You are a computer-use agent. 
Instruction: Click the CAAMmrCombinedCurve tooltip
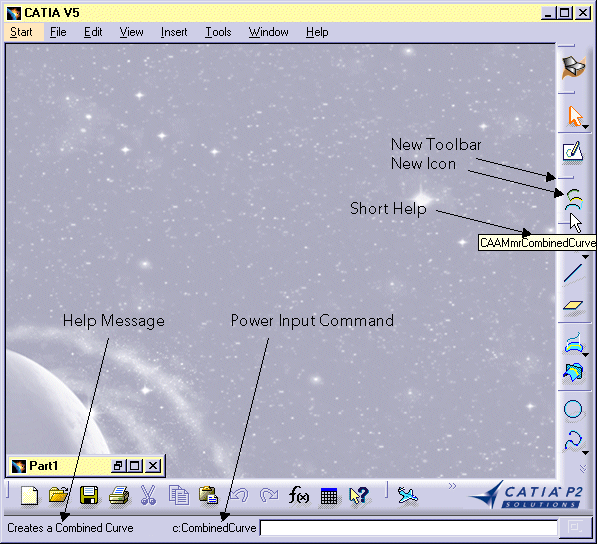tap(537, 242)
